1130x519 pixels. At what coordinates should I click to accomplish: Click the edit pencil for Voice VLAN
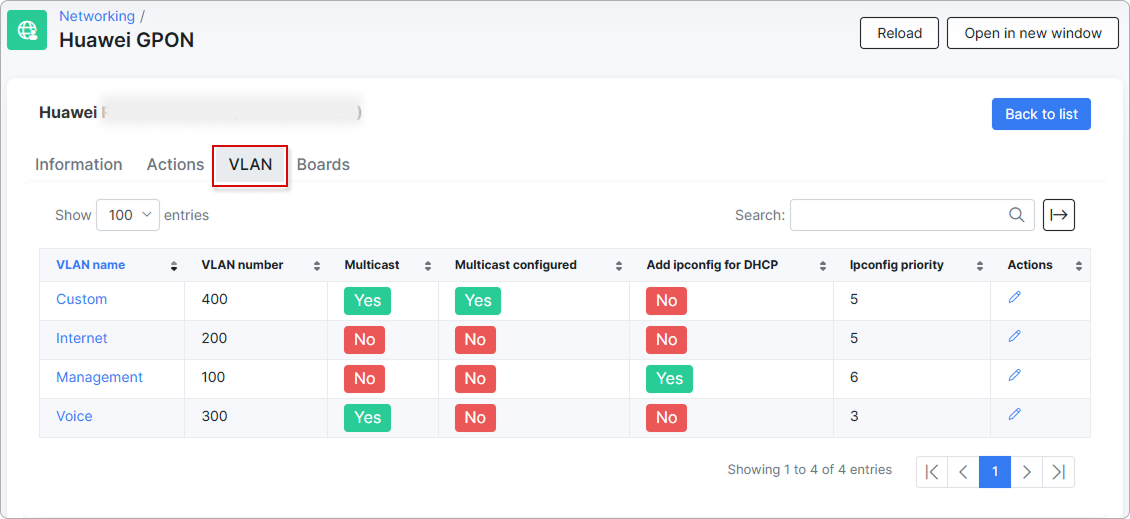(x=1014, y=415)
